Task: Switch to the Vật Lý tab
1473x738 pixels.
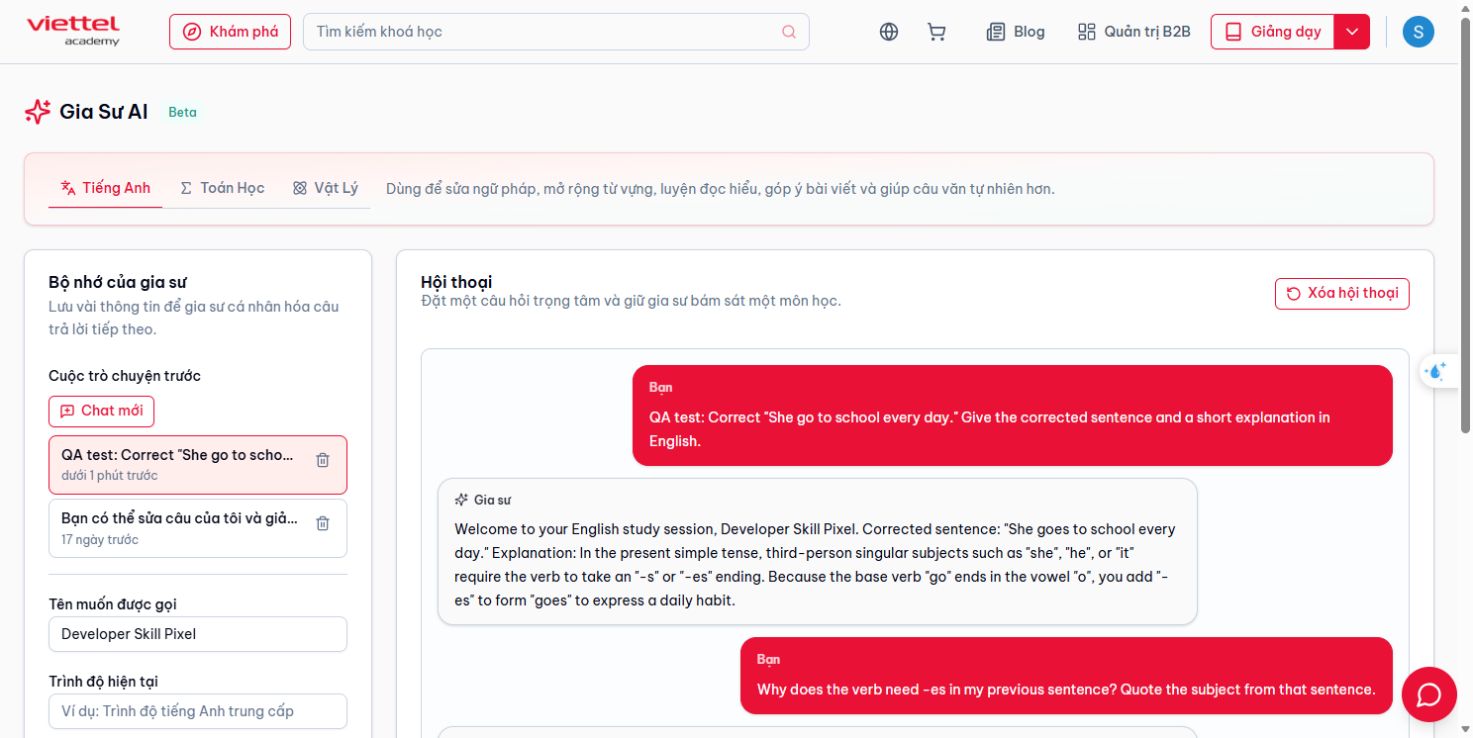Action: (325, 188)
